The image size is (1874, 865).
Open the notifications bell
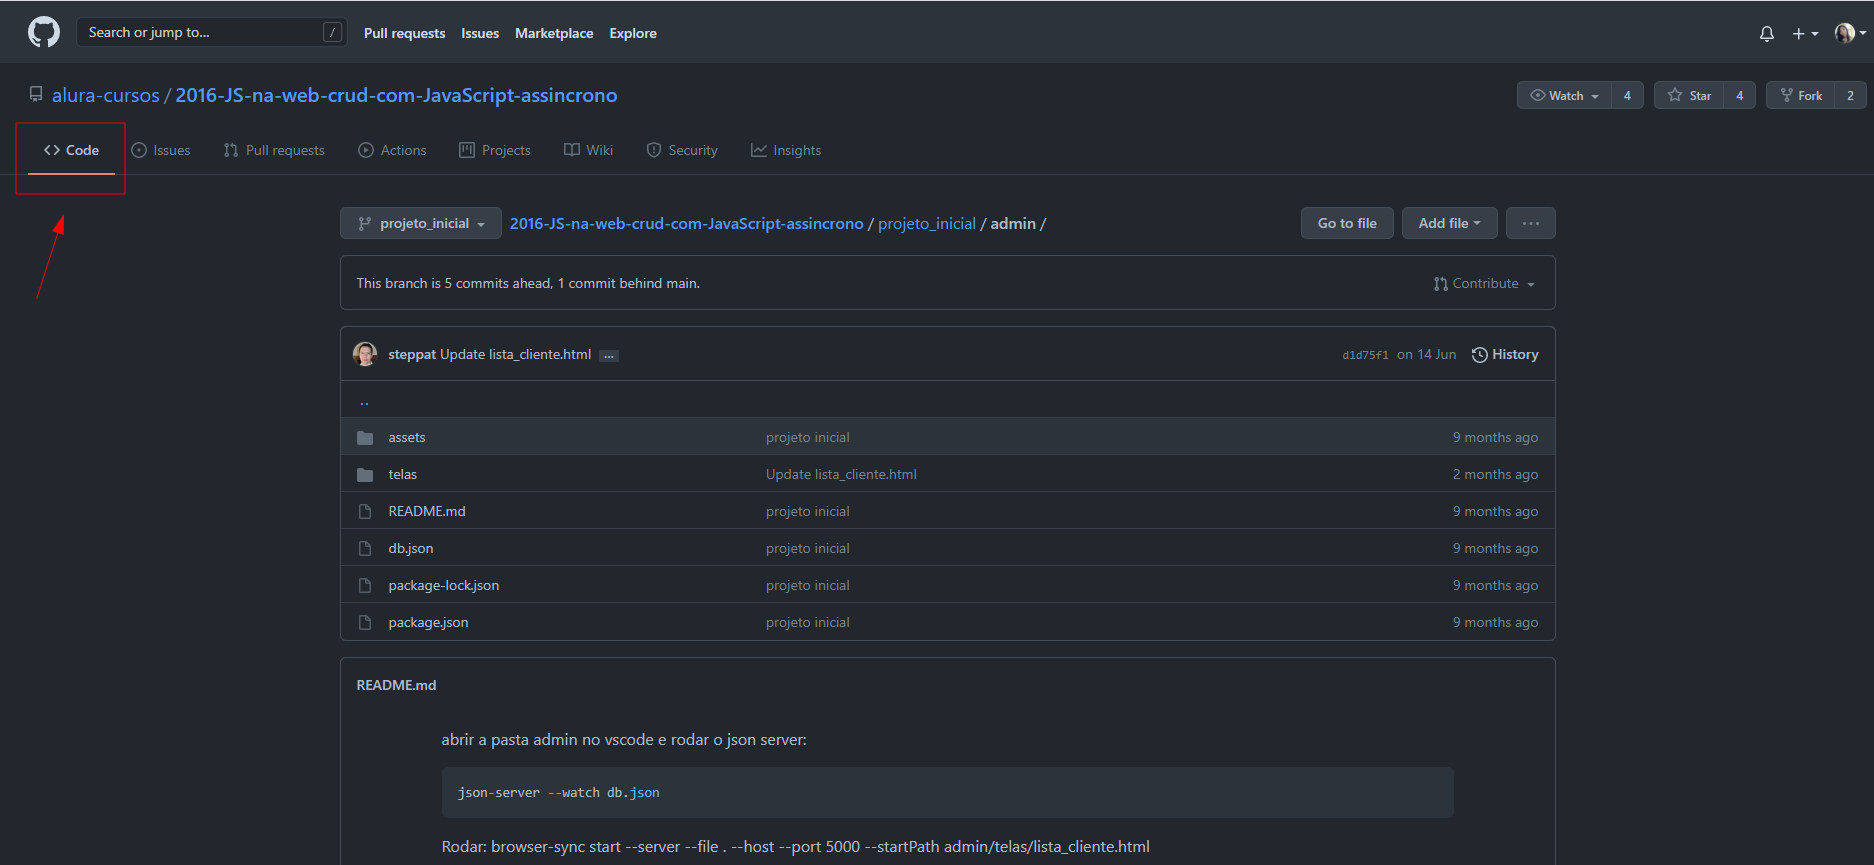1767,34
